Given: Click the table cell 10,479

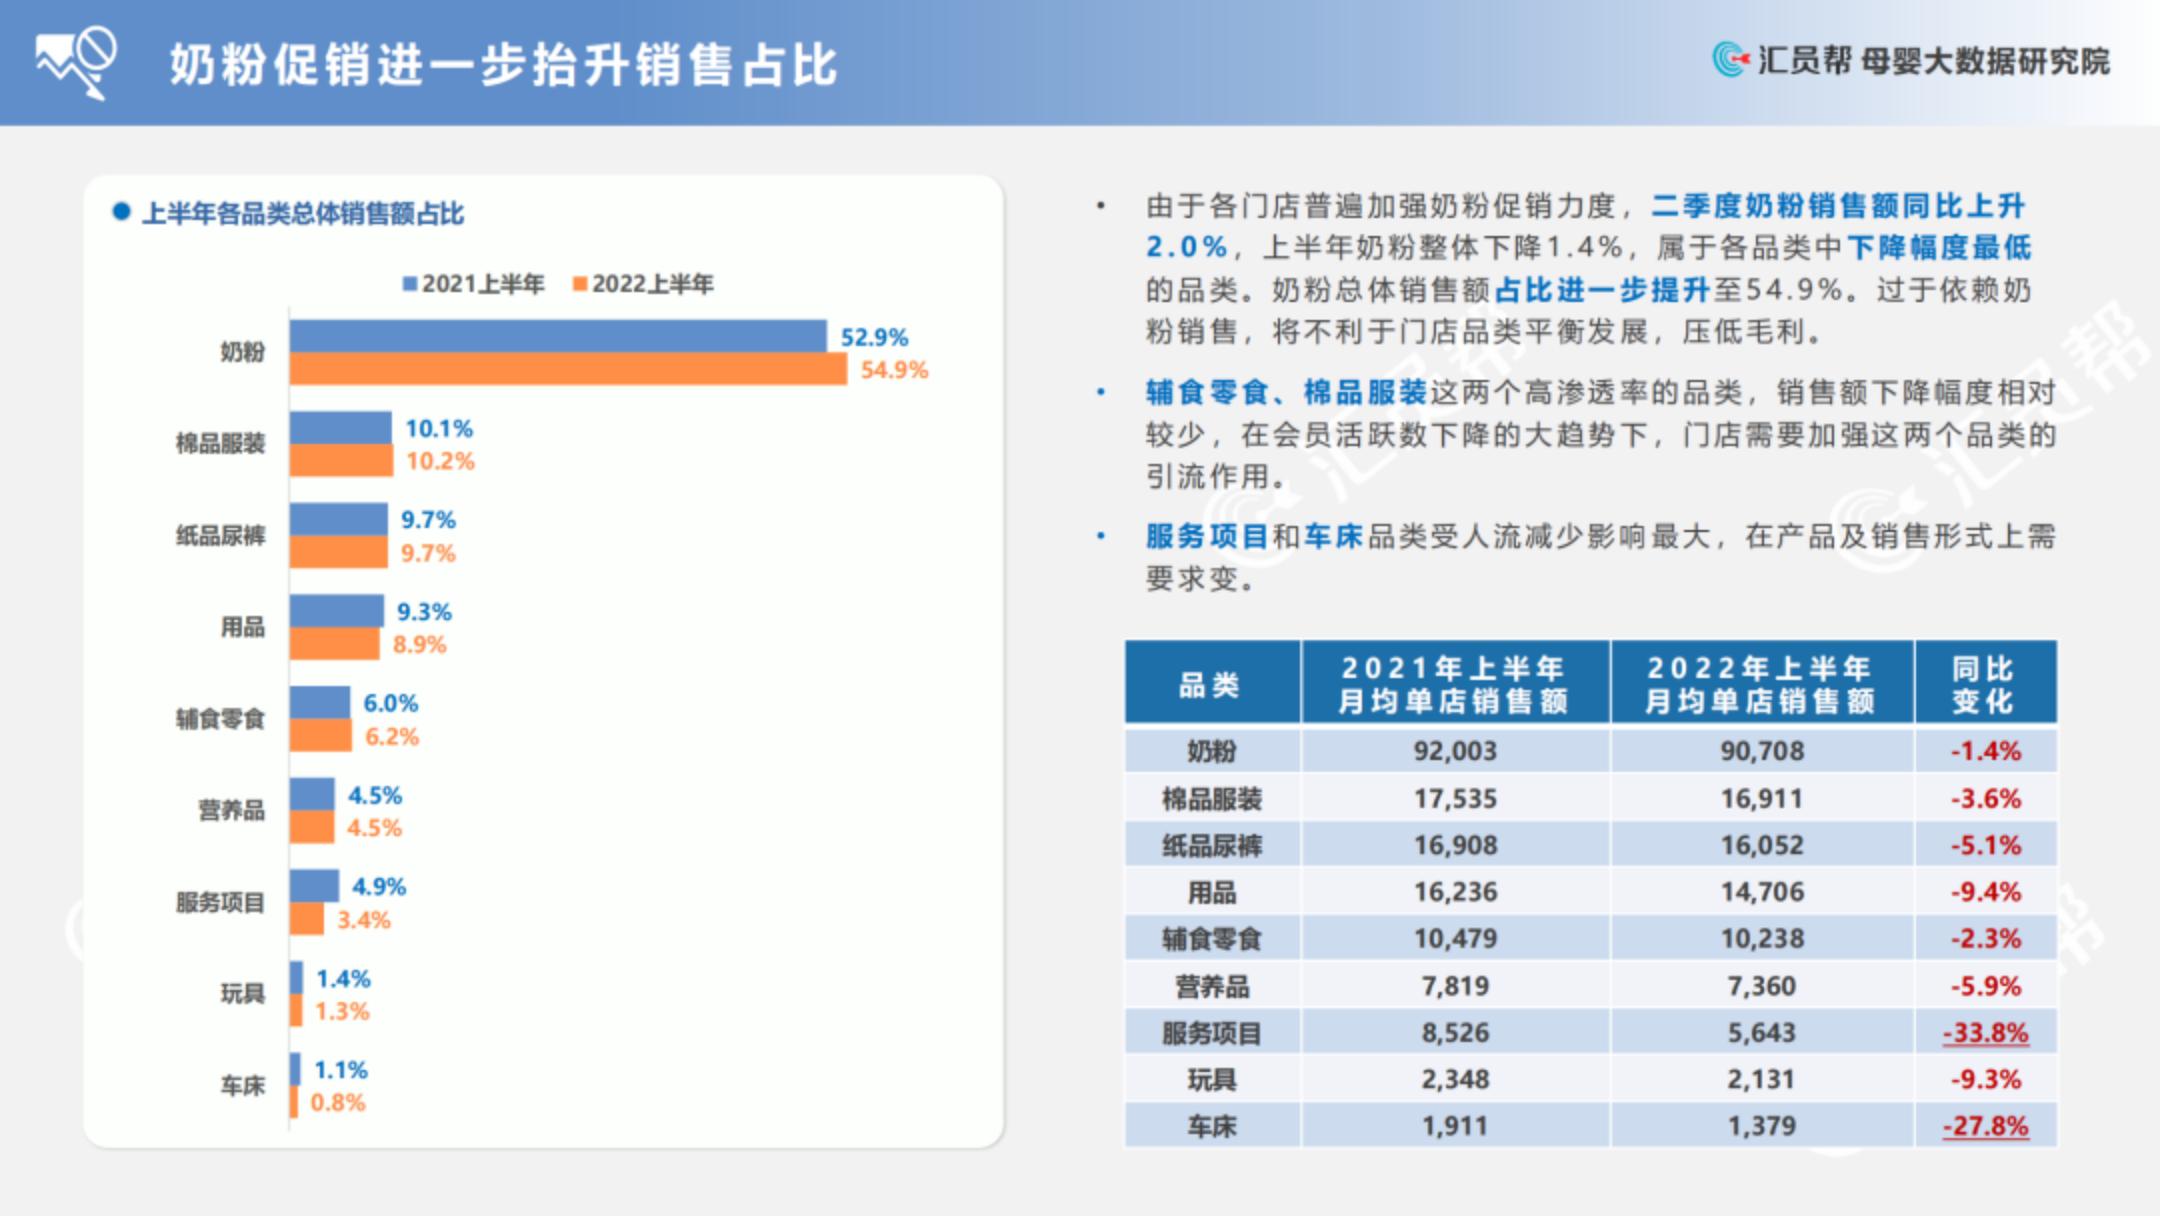Looking at the screenshot, I should (x=1455, y=939).
